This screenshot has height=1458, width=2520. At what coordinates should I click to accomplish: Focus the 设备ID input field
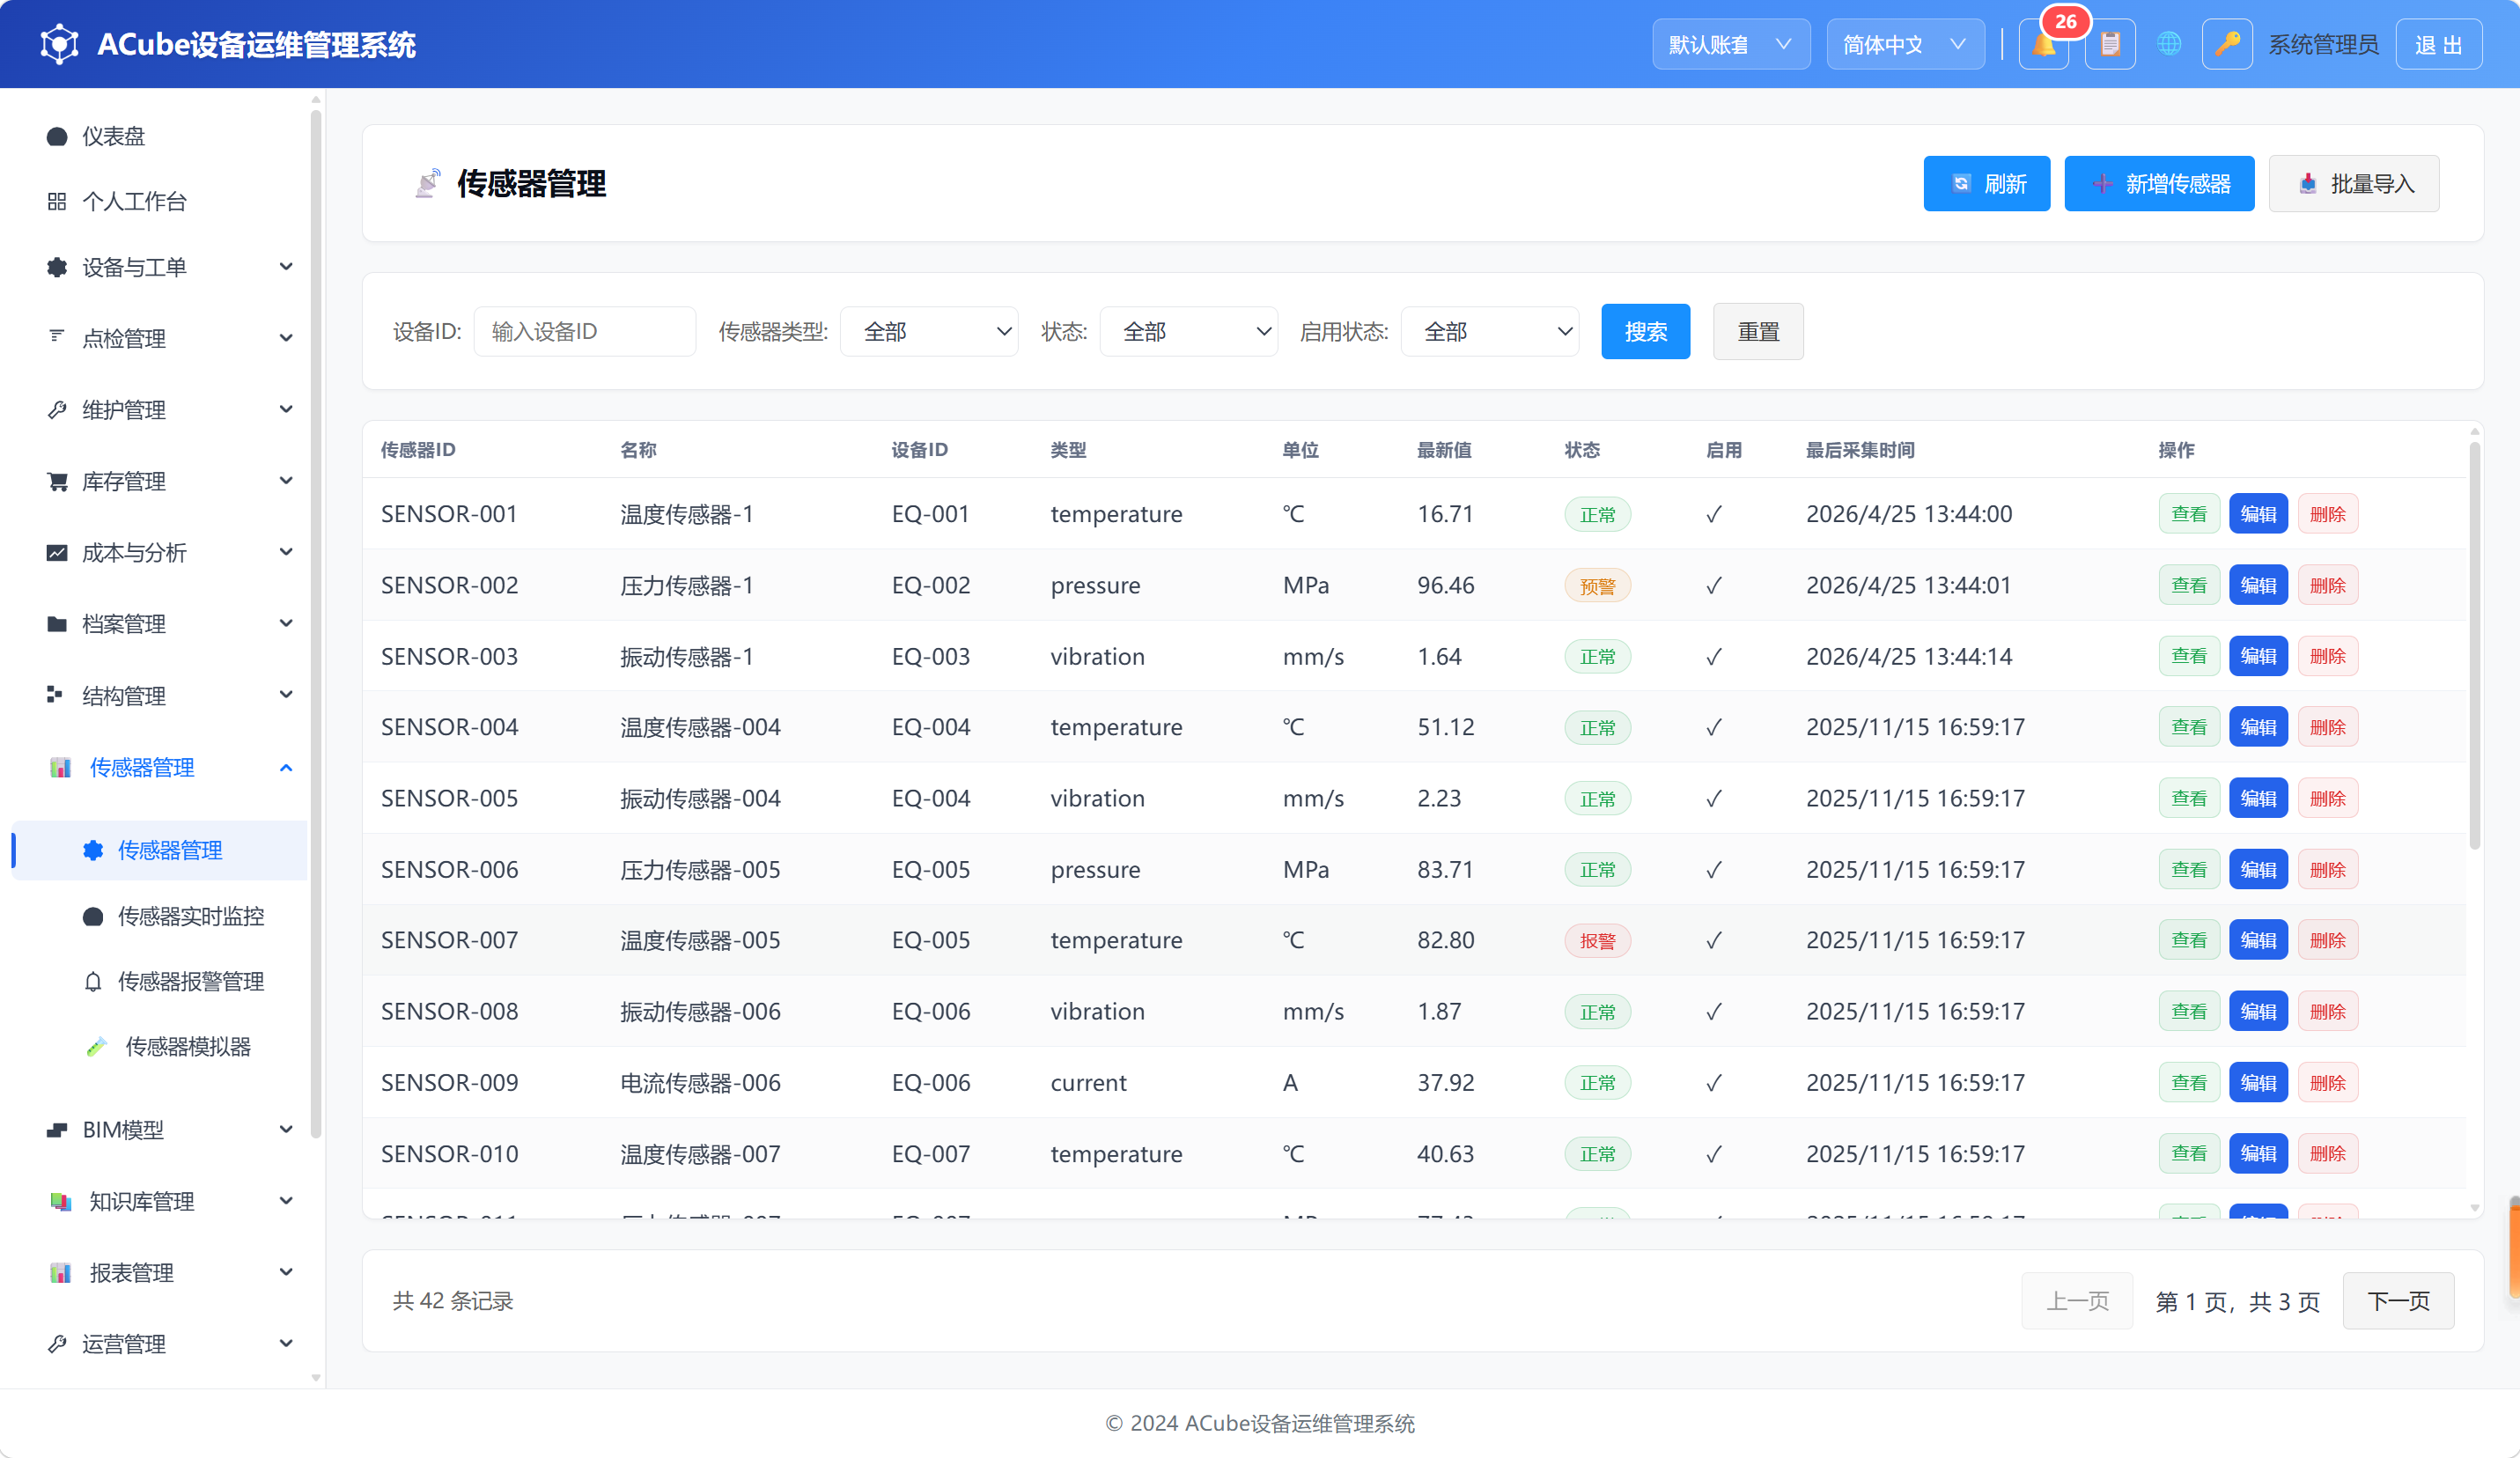click(x=584, y=332)
